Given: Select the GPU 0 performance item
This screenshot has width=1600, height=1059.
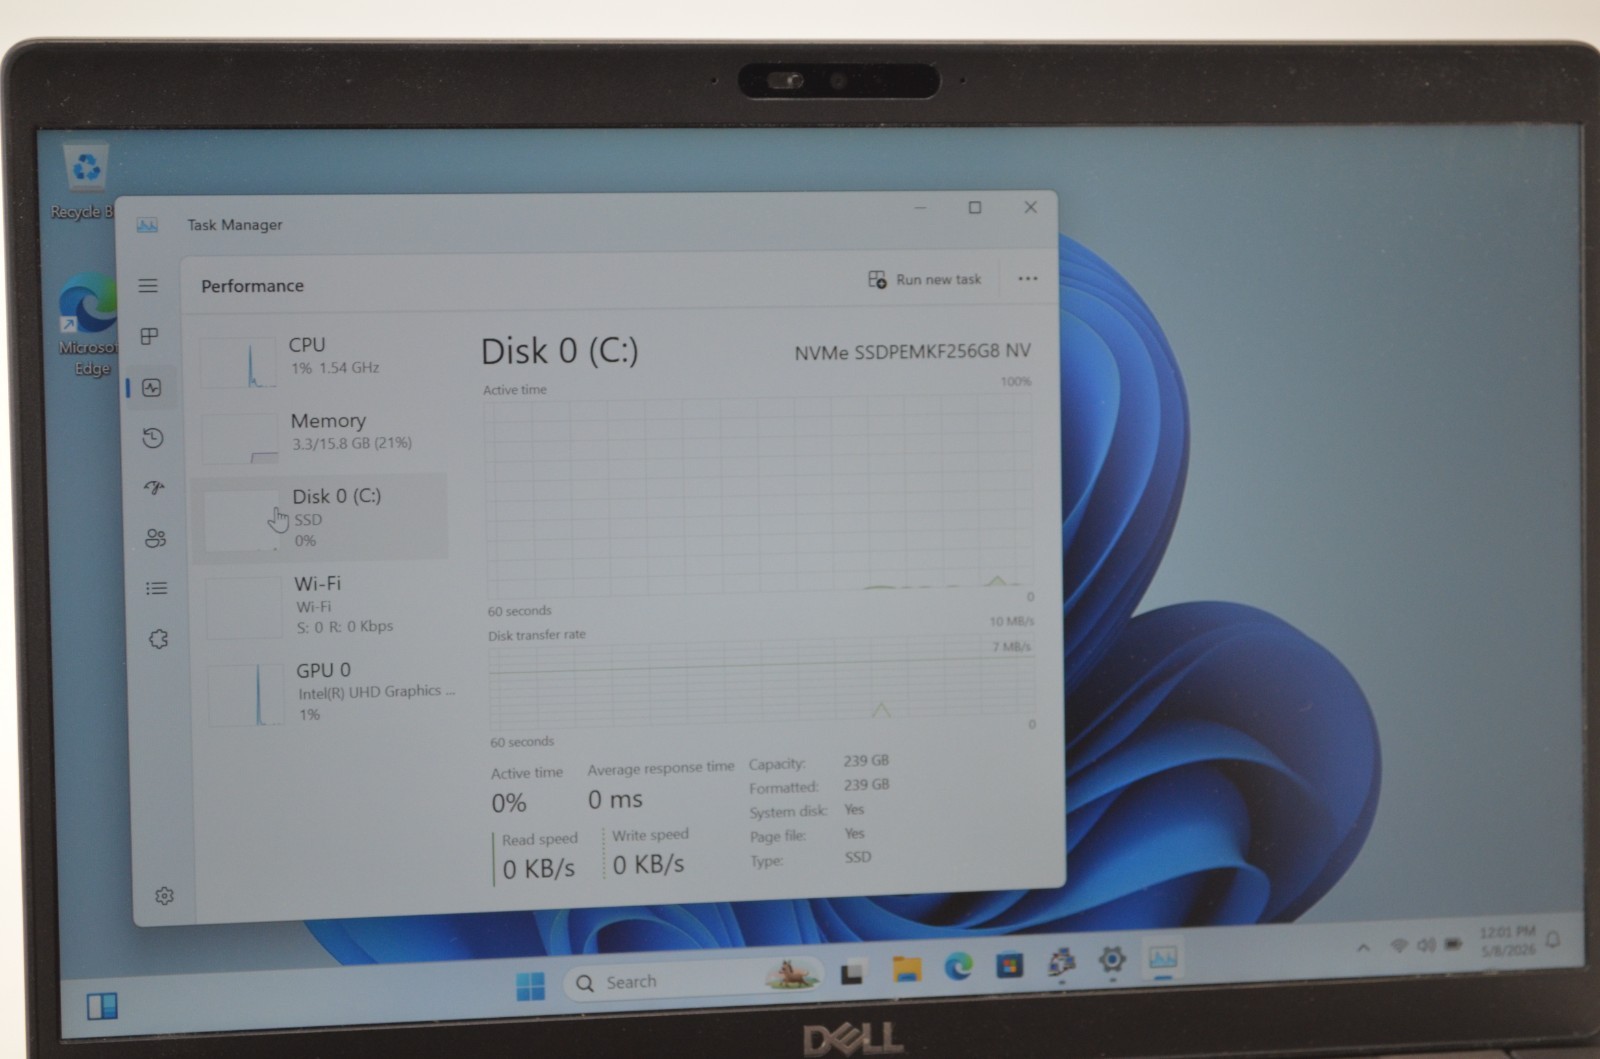Looking at the screenshot, I should 330,692.
